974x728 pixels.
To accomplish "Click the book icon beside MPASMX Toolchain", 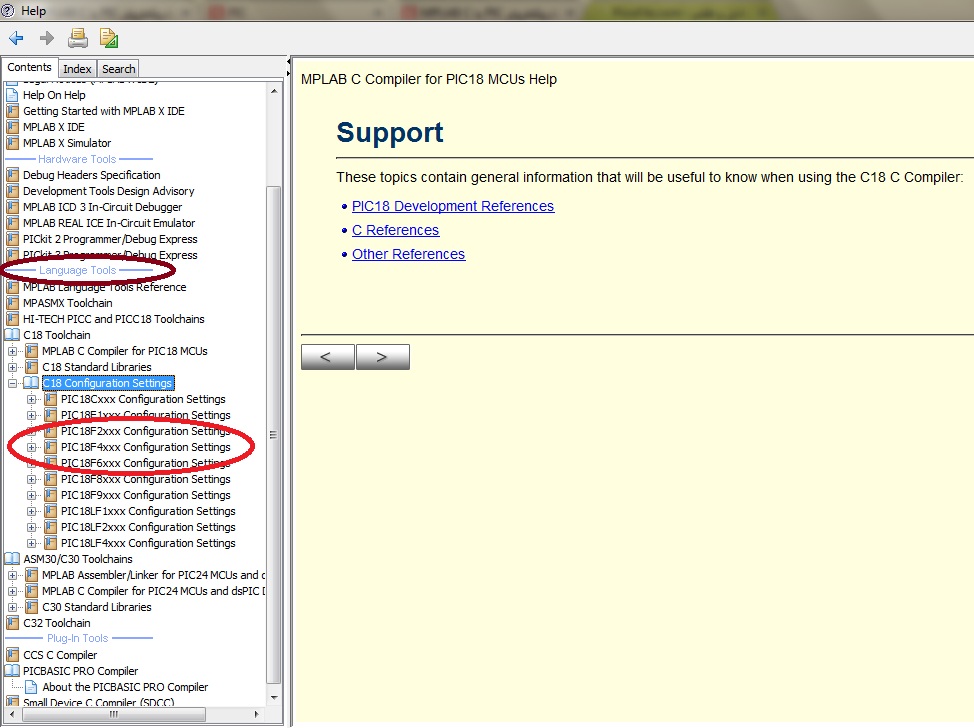I will click(x=12, y=303).
